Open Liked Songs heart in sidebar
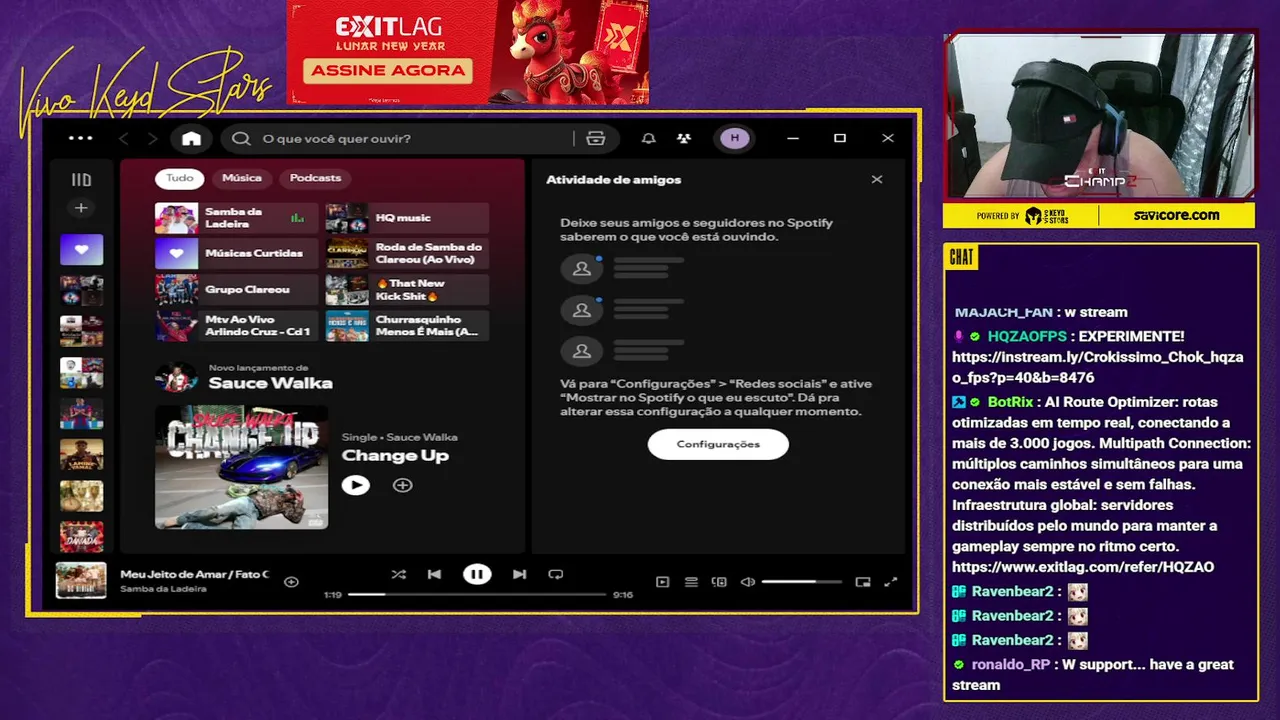This screenshot has width=1280, height=720. [81, 249]
